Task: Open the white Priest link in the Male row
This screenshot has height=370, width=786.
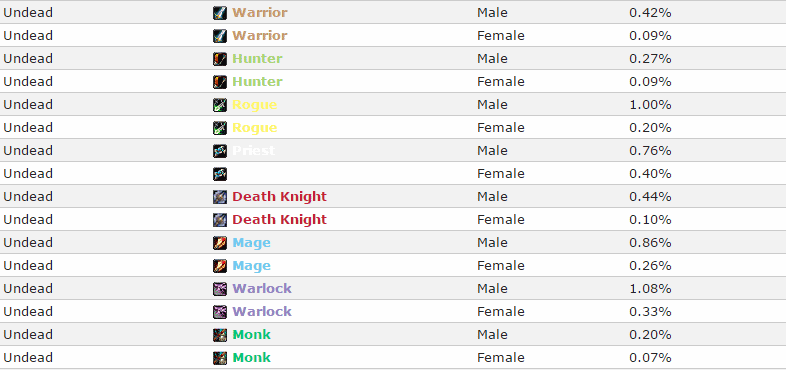Action: (x=254, y=151)
